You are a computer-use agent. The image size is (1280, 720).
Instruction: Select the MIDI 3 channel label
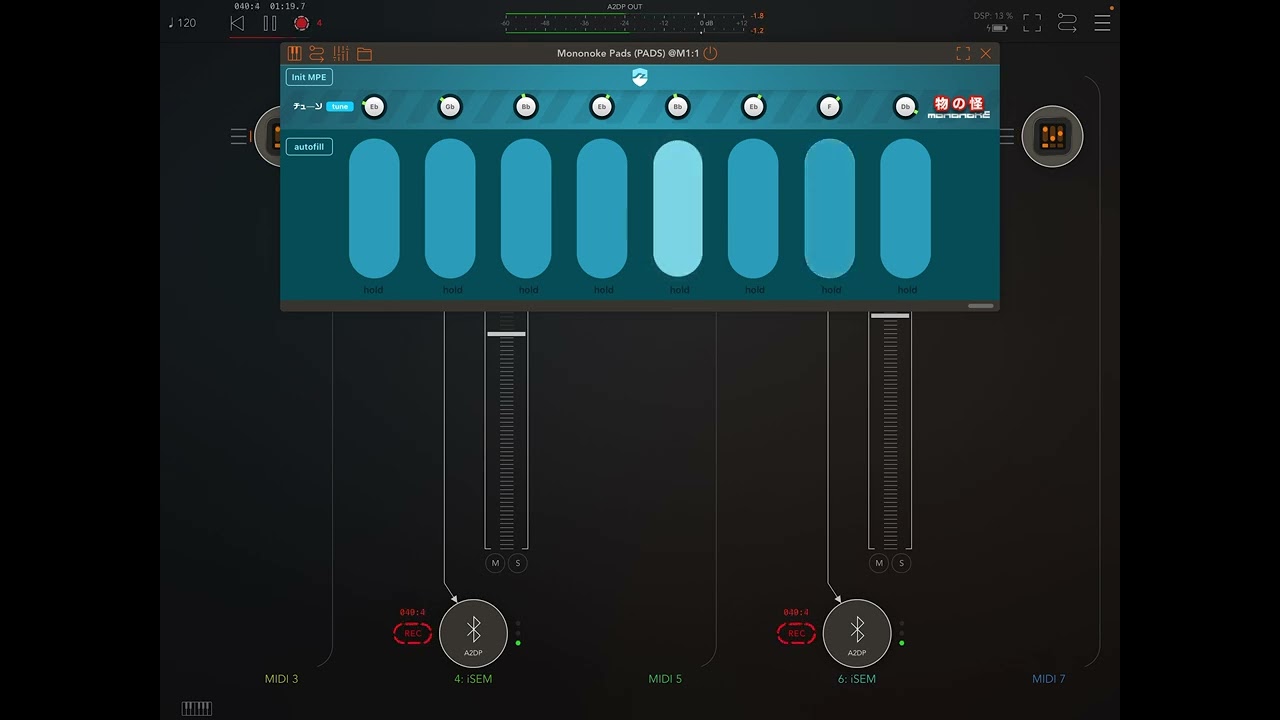281,679
